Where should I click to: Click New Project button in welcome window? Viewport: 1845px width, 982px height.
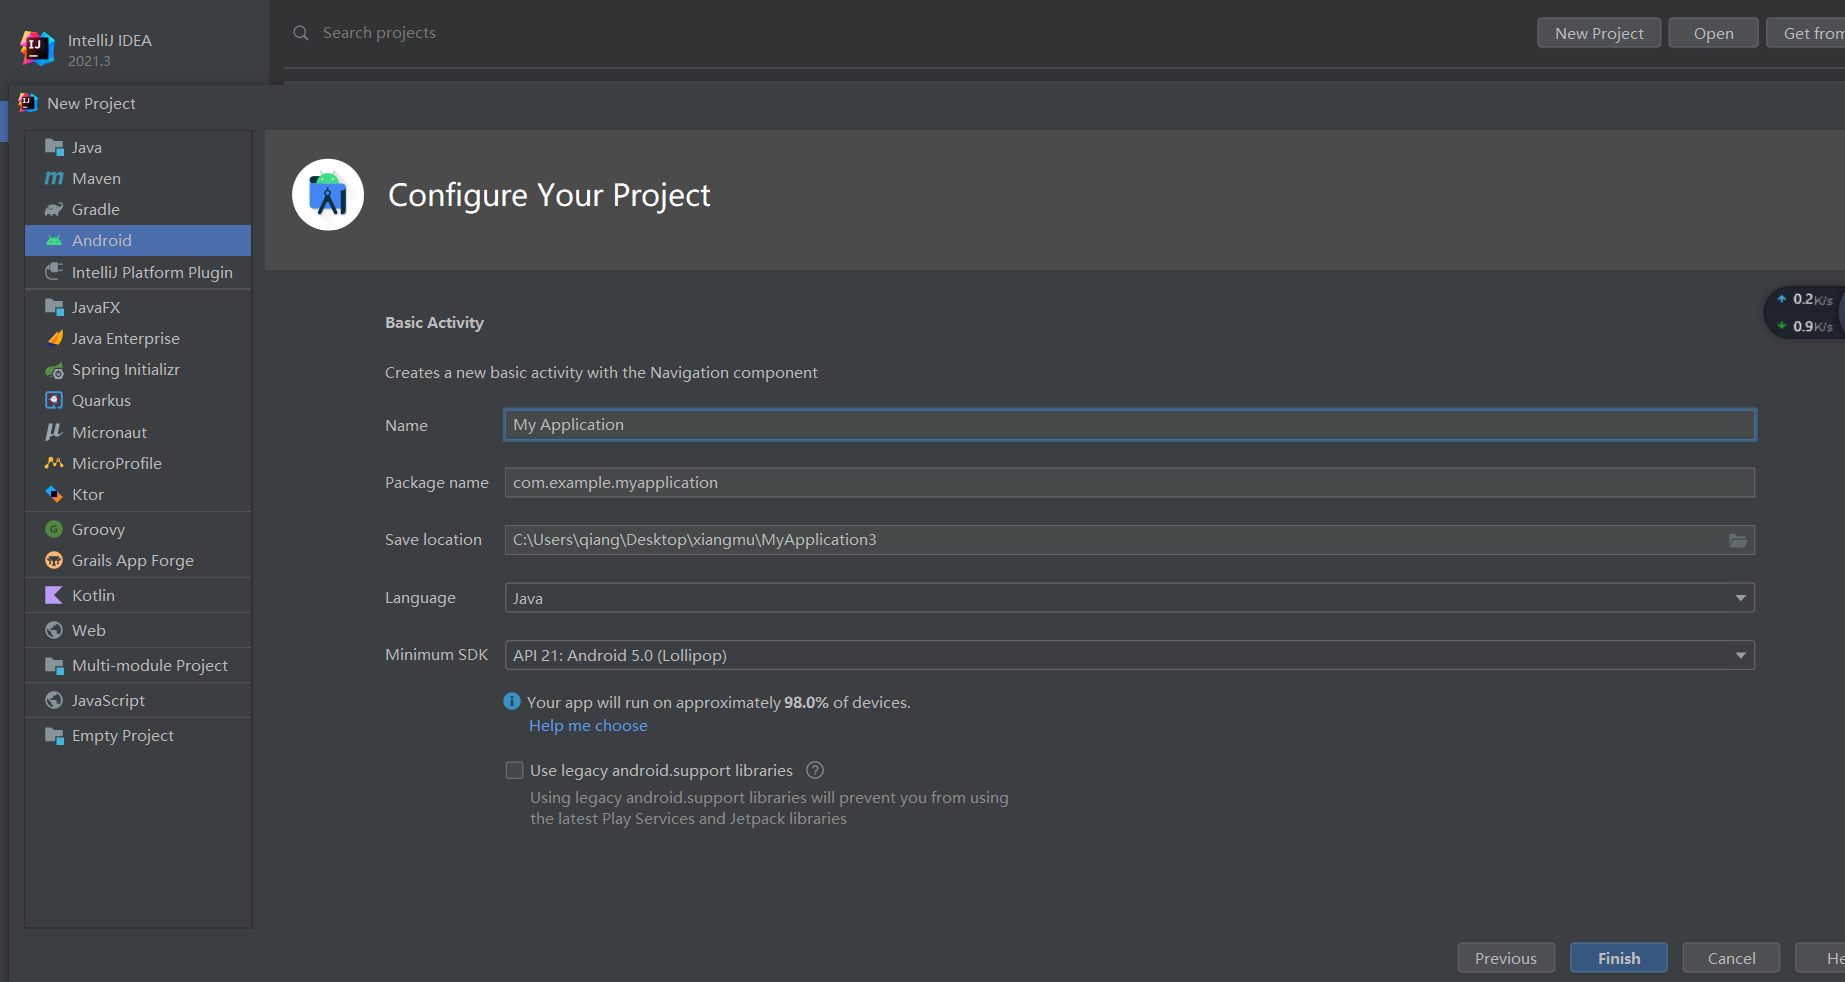click(1599, 33)
